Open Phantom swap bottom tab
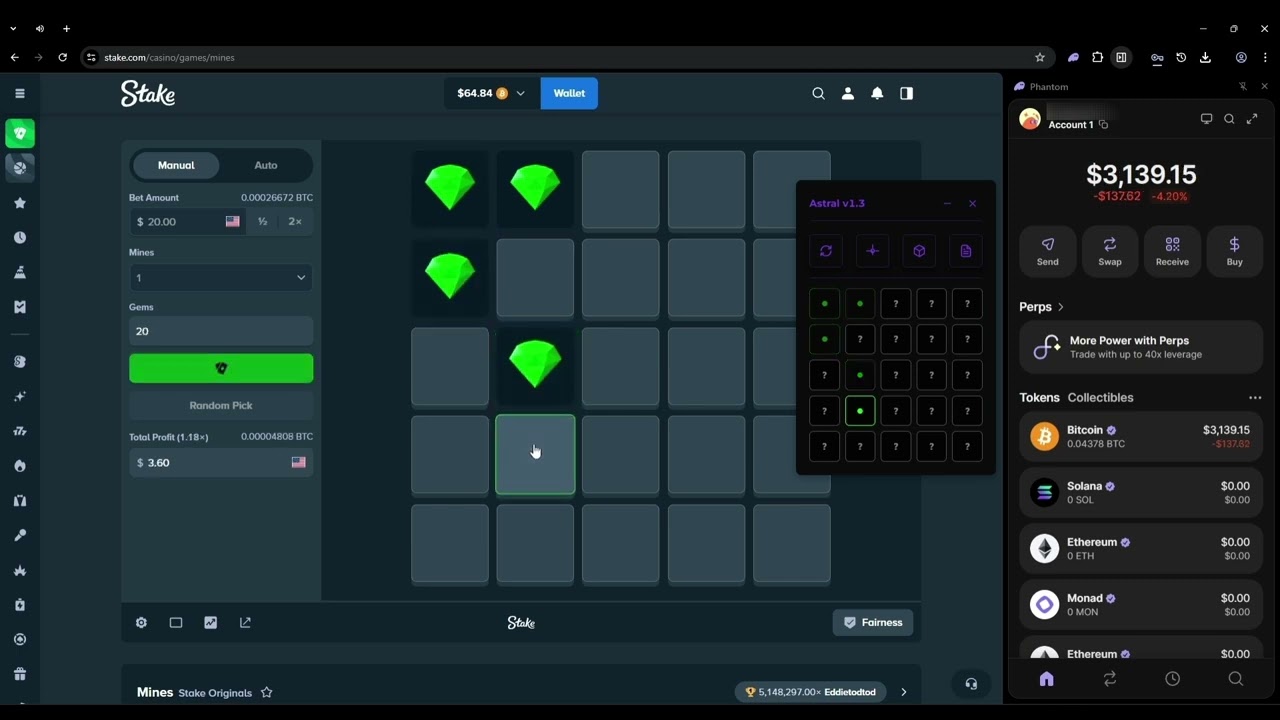This screenshot has width=1280, height=720. pos(1110,679)
